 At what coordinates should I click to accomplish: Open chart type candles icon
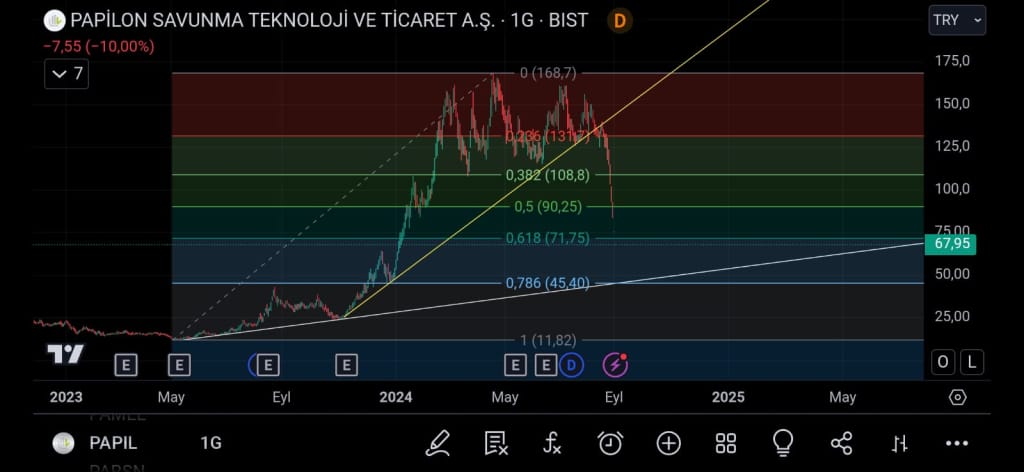[x=900, y=444]
